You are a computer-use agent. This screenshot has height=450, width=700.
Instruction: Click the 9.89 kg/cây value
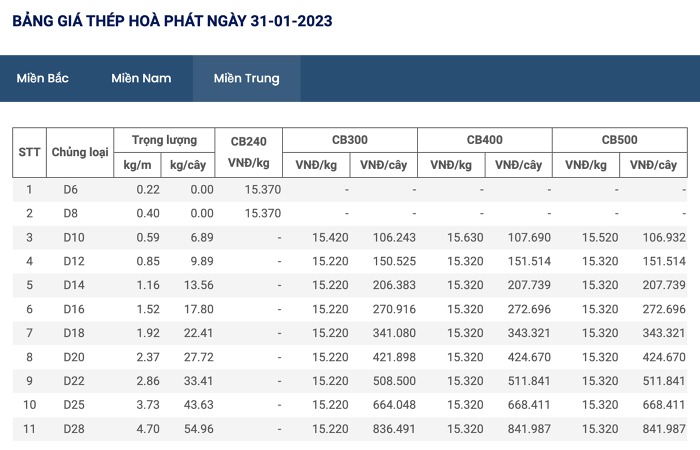[202, 261]
